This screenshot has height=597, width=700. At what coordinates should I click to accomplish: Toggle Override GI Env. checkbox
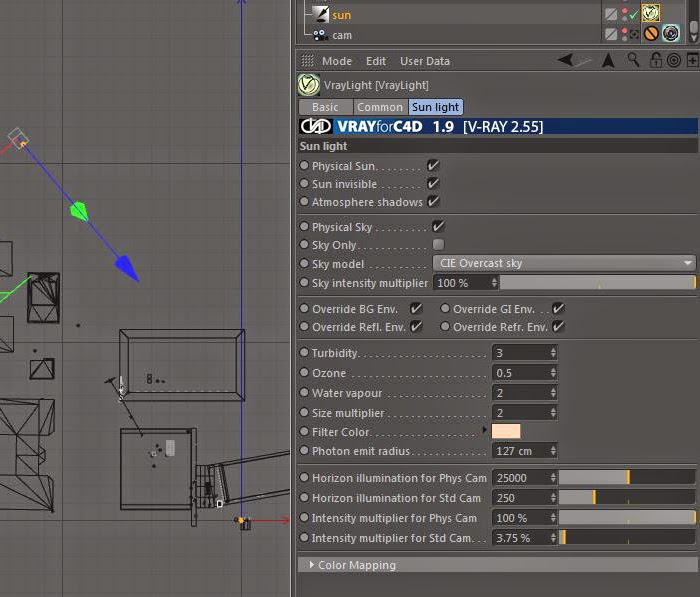[558, 309]
